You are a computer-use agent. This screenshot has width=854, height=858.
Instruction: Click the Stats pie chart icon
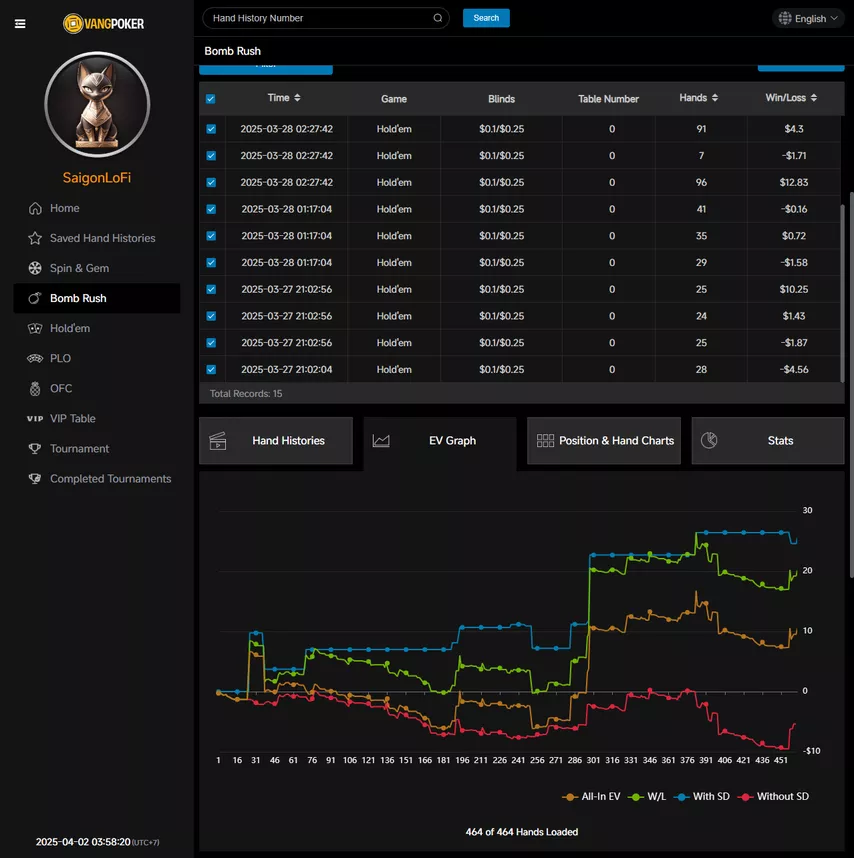coord(709,441)
